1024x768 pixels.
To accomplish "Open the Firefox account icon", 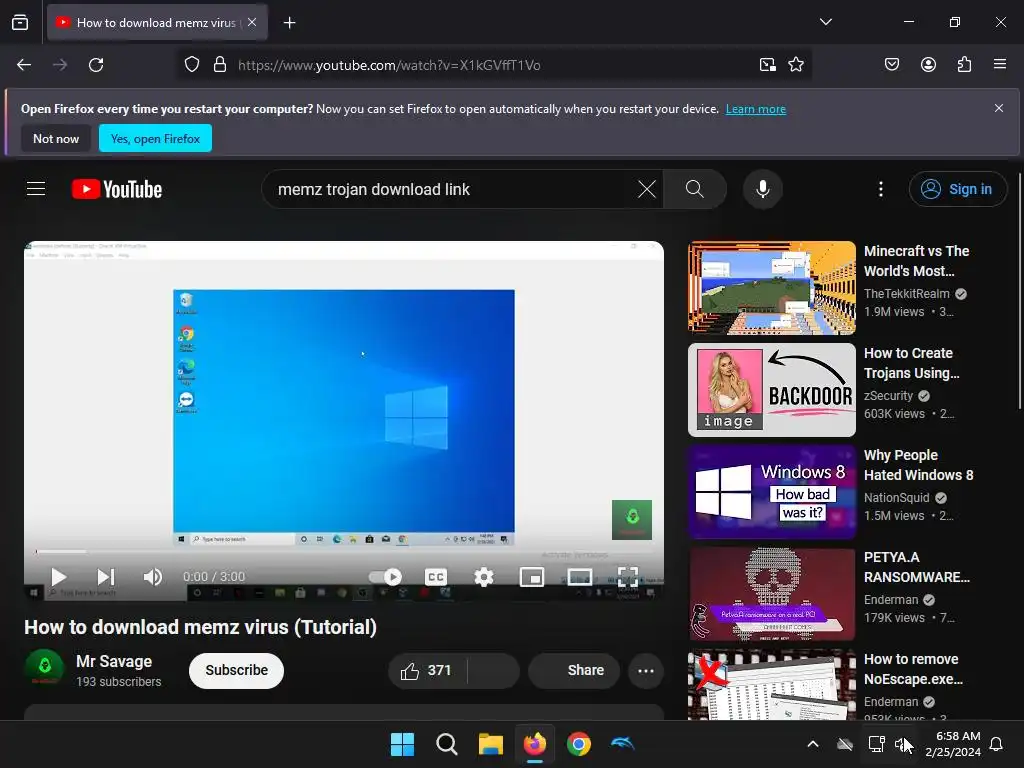I will coord(928,65).
